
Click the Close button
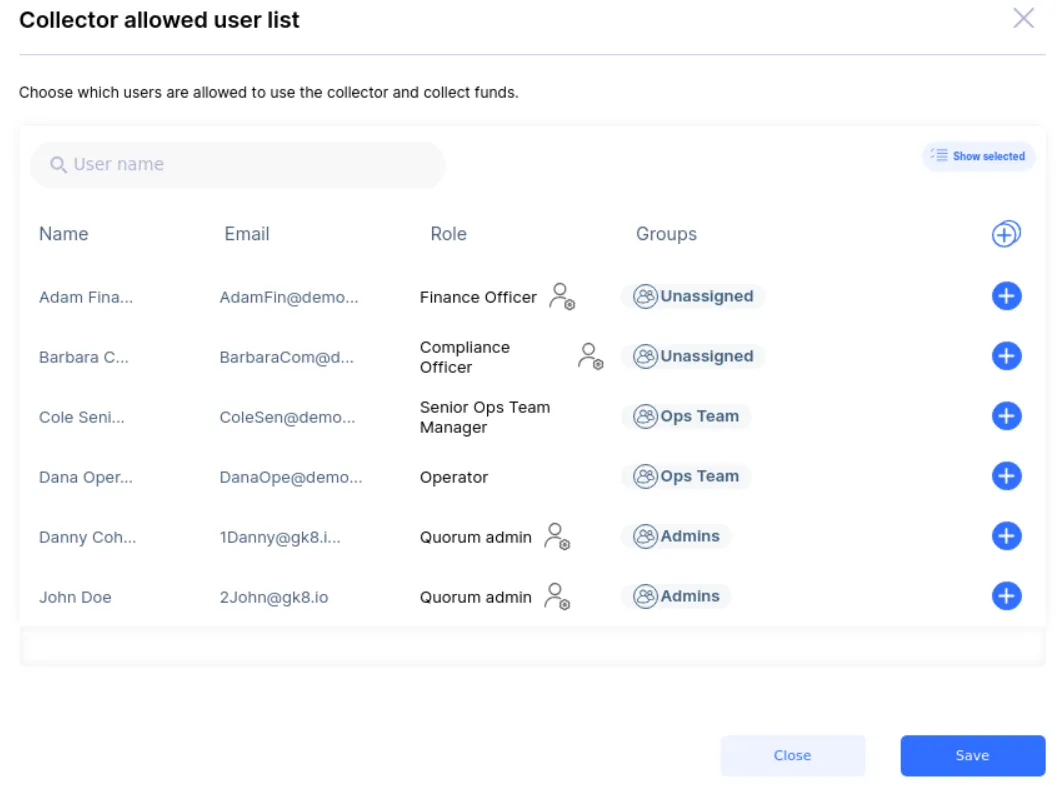point(793,755)
